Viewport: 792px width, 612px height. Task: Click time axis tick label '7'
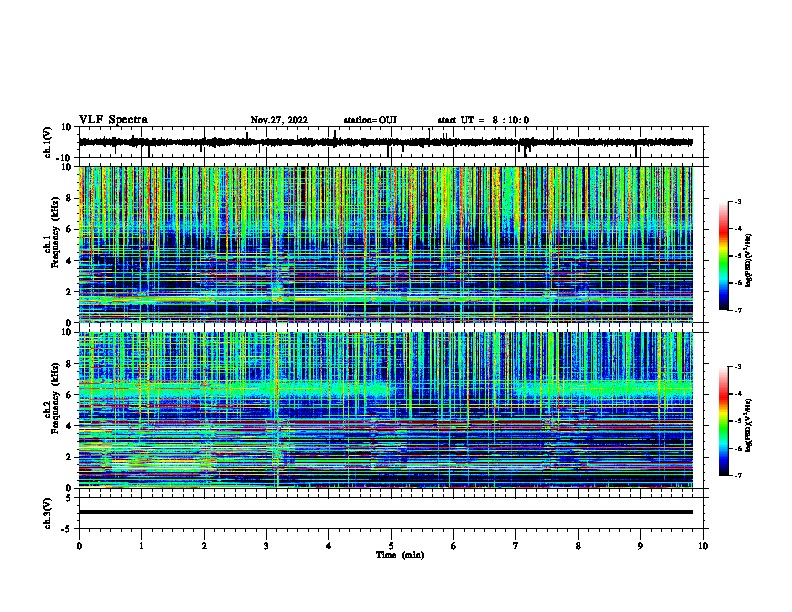coord(516,546)
